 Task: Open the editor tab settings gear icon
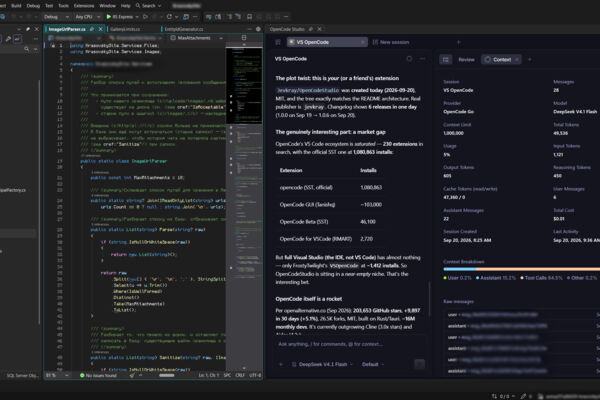(258, 29)
